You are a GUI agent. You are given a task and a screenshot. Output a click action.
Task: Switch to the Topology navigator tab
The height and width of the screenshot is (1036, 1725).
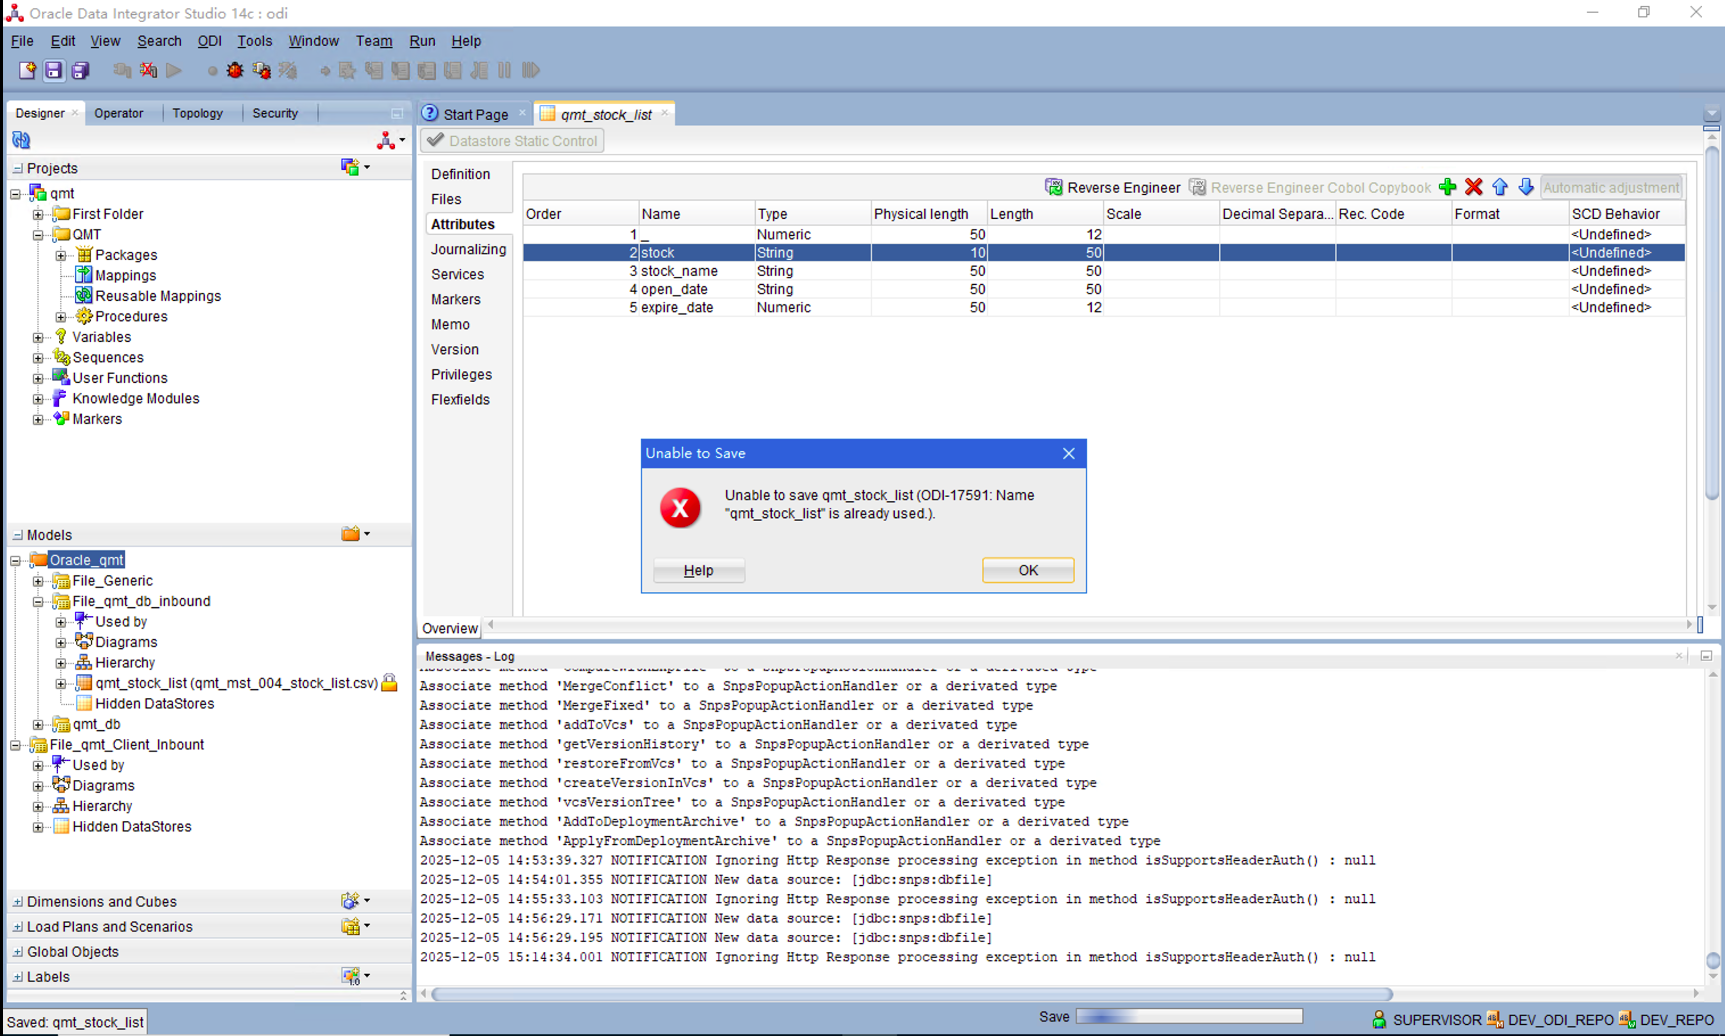coord(197,113)
